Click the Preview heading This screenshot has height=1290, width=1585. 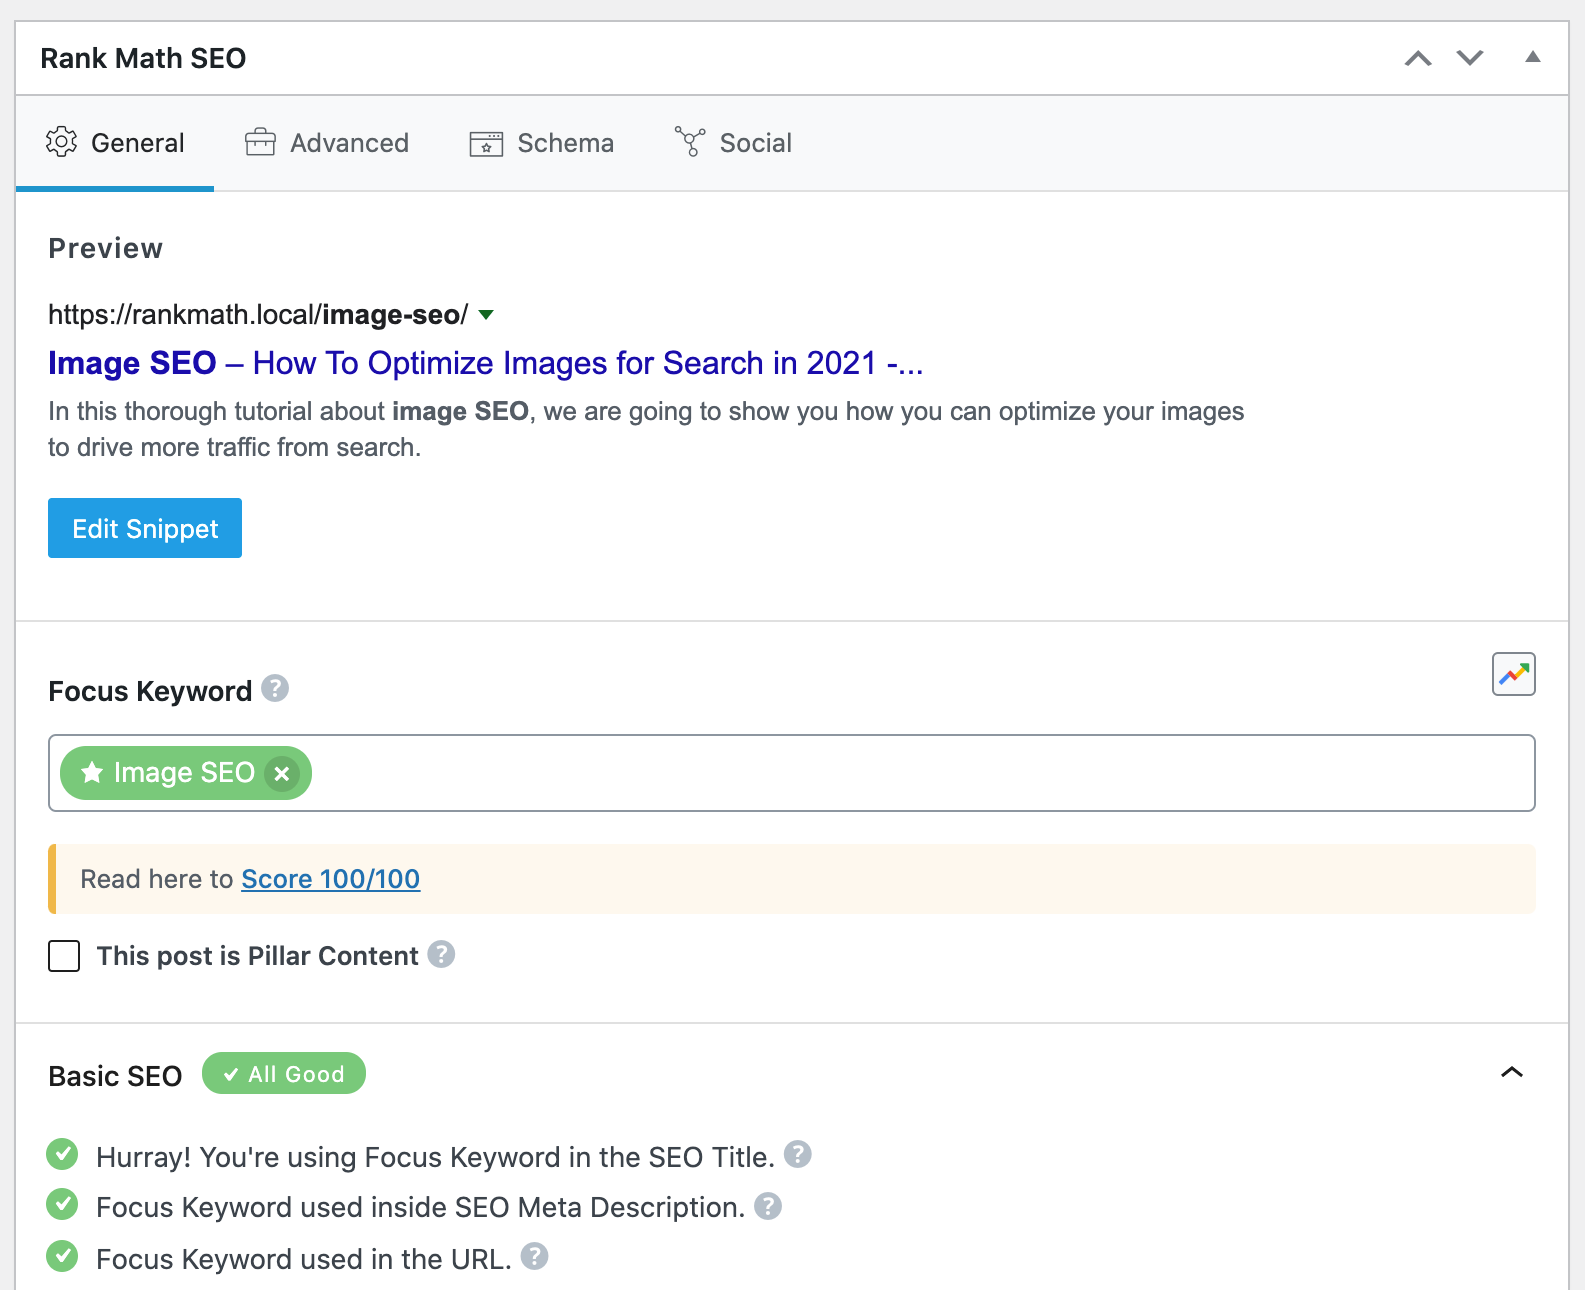[x=105, y=248]
